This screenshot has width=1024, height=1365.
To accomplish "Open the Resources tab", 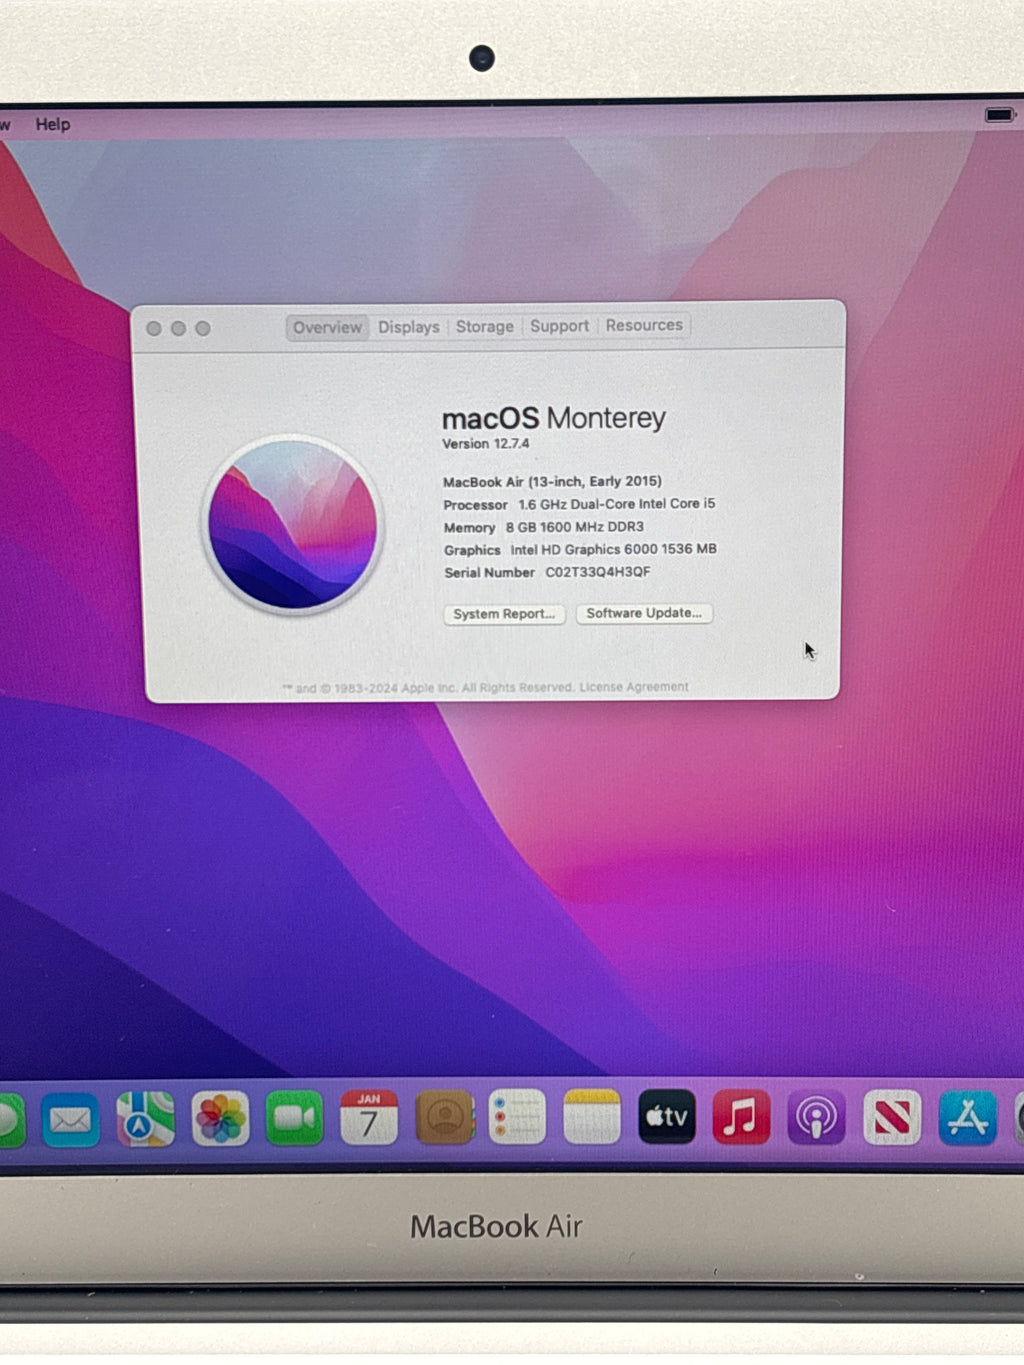I will coord(644,325).
